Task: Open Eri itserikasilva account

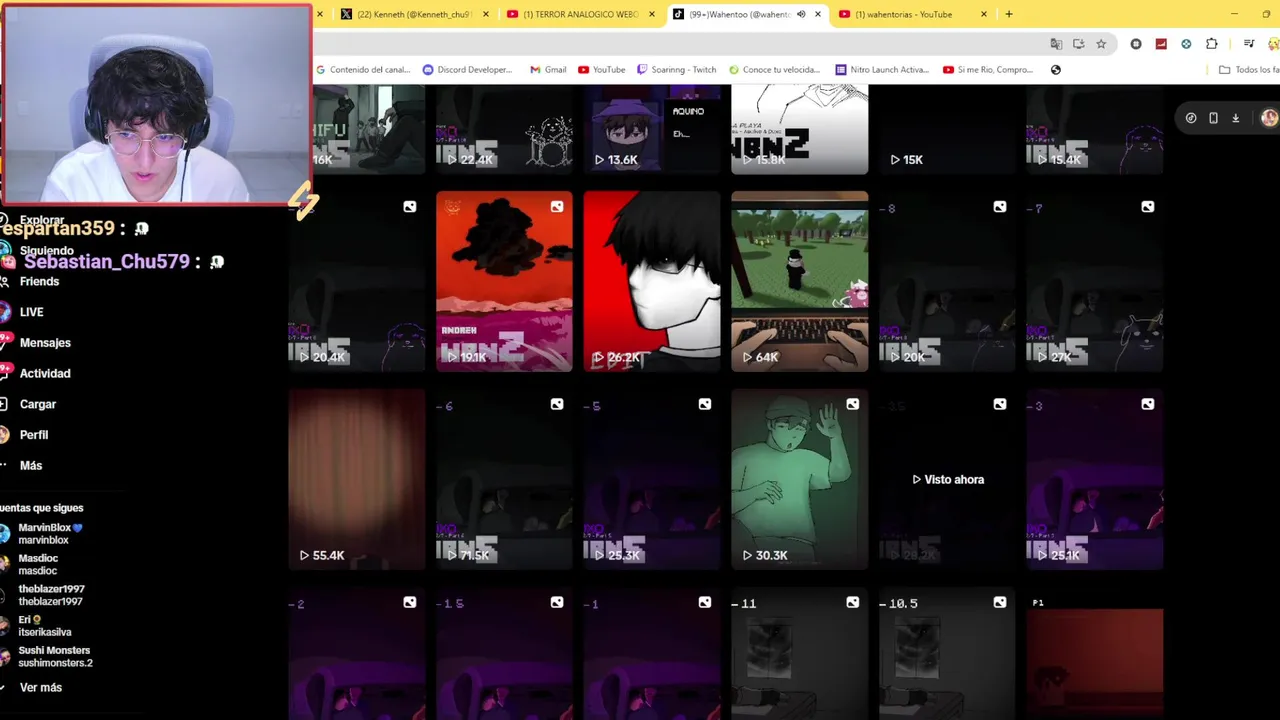Action: pyautogui.click(x=37, y=626)
